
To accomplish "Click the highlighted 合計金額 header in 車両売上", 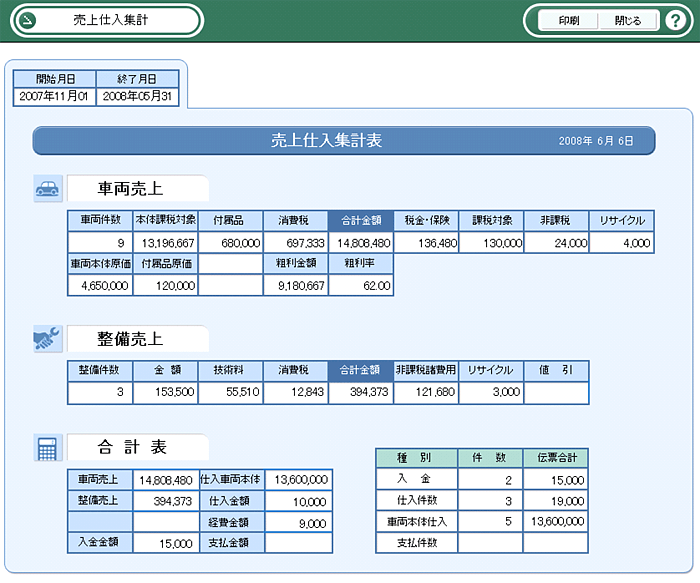I will point(360,221).
